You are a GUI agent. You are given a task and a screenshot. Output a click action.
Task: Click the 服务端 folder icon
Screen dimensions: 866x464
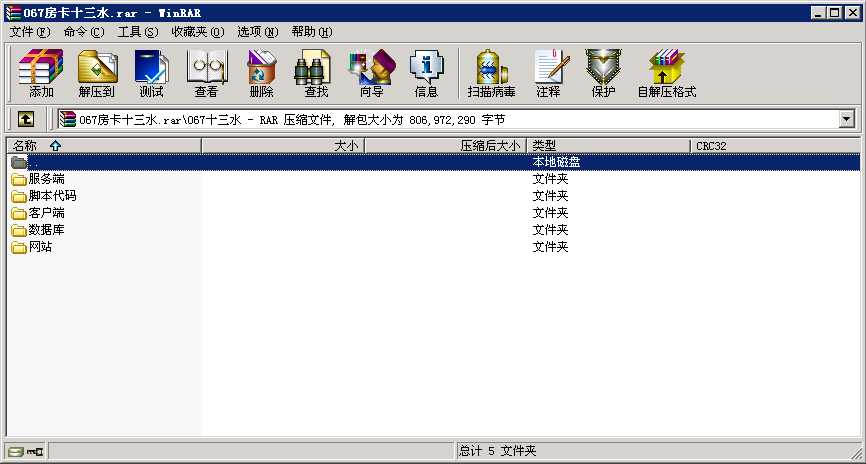click(x=19, y=179)
